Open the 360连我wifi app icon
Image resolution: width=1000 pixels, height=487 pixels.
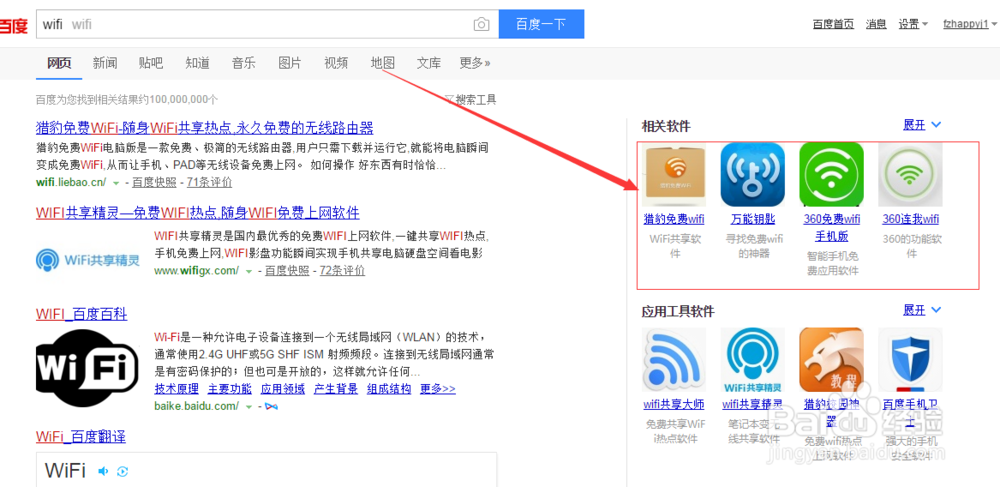click(x=910, y=175)
